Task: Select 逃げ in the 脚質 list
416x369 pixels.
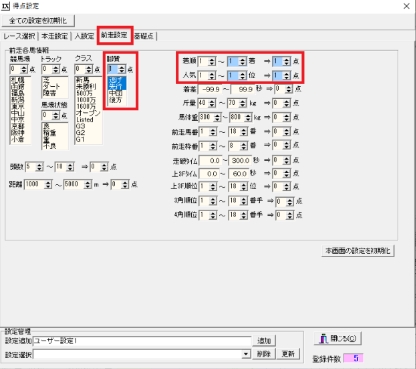Action: 117,80
